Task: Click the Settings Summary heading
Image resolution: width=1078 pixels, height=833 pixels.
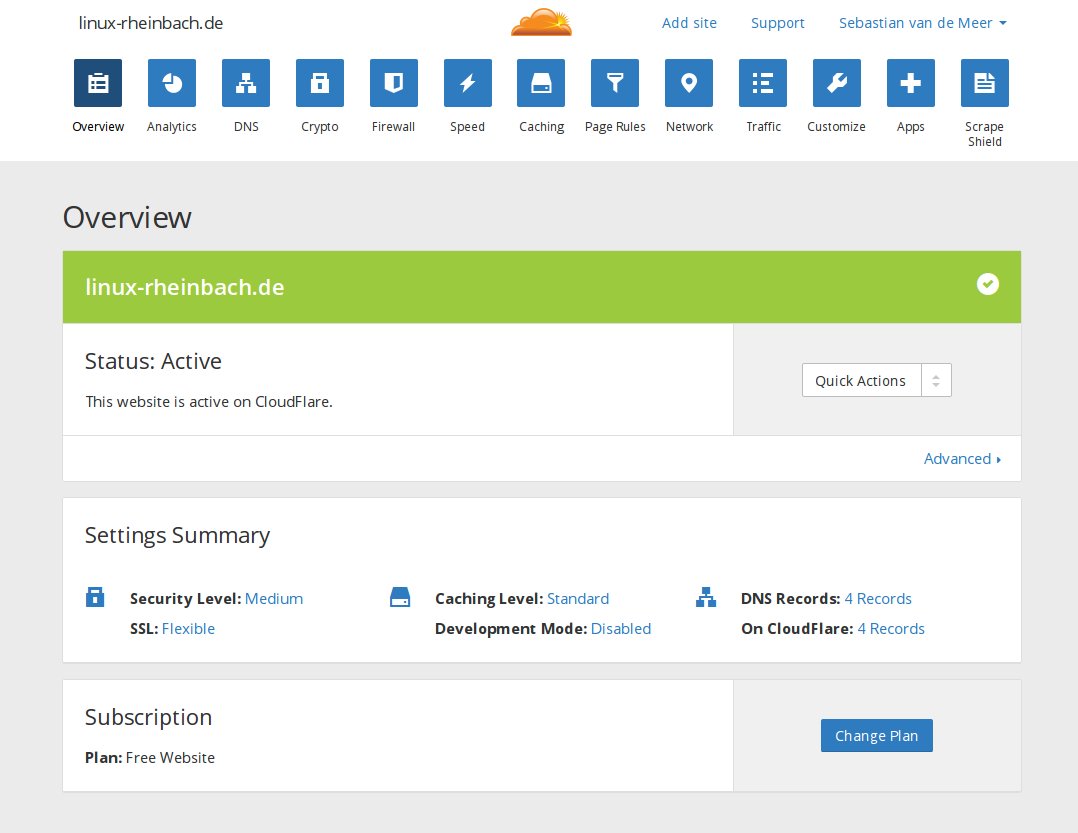Action: point(177,535)
